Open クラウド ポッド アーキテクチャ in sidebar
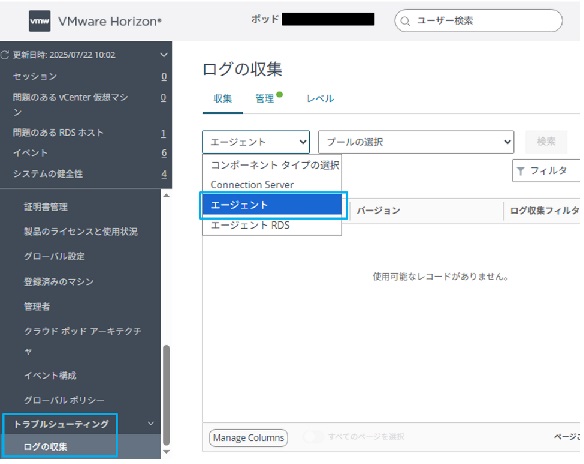The width and height of the screenshot is (584, 464). pos(83,341)
